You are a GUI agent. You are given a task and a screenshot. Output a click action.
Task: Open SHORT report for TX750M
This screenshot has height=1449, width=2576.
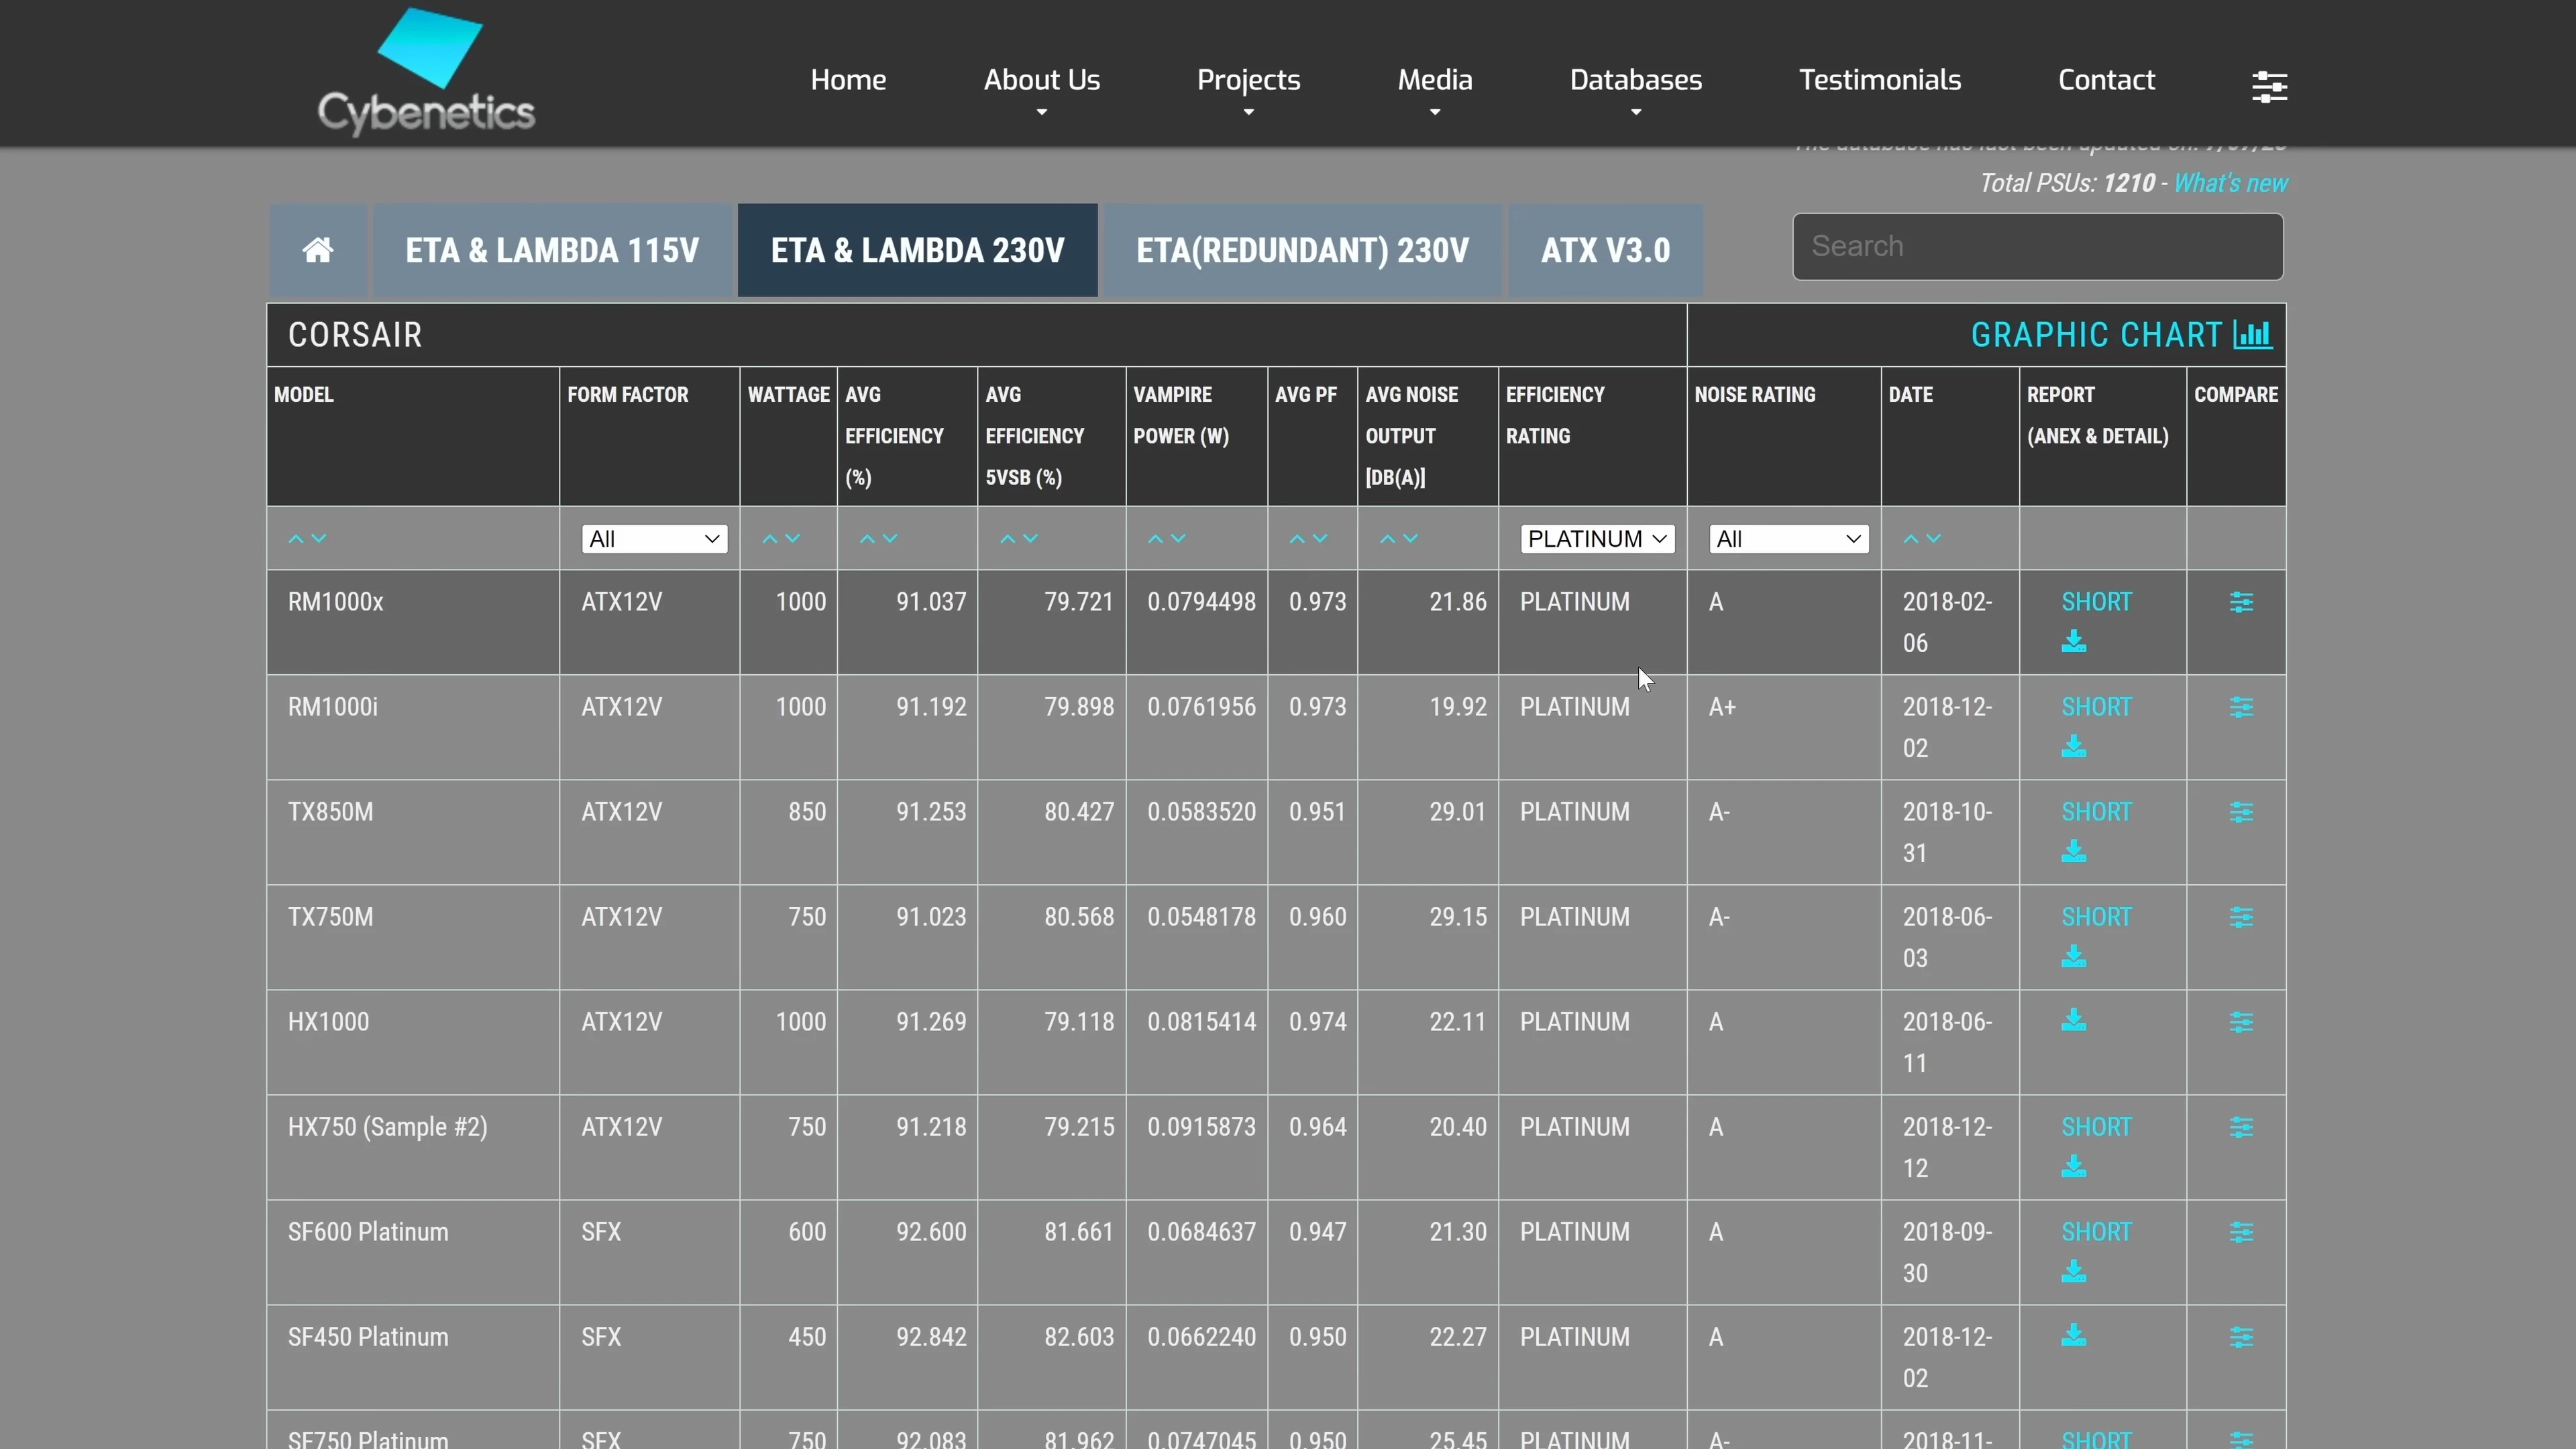tap(2096, 917)
